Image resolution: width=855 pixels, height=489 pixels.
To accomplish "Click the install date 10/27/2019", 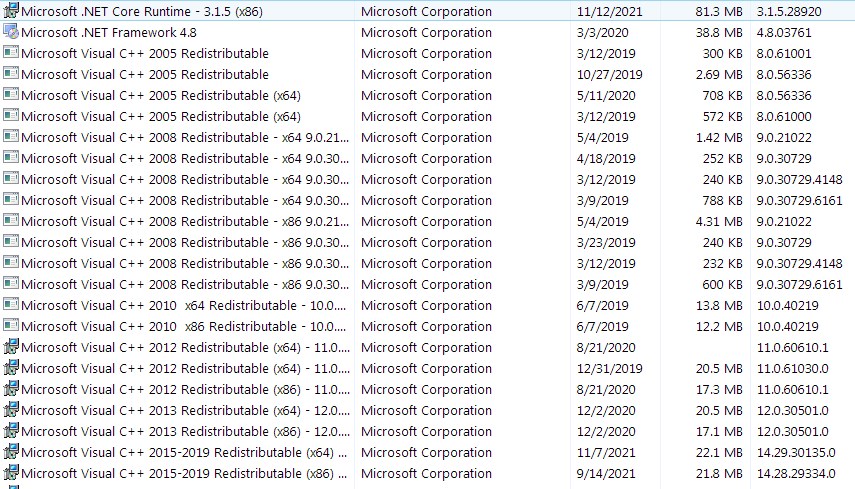I will click(610, 75).
